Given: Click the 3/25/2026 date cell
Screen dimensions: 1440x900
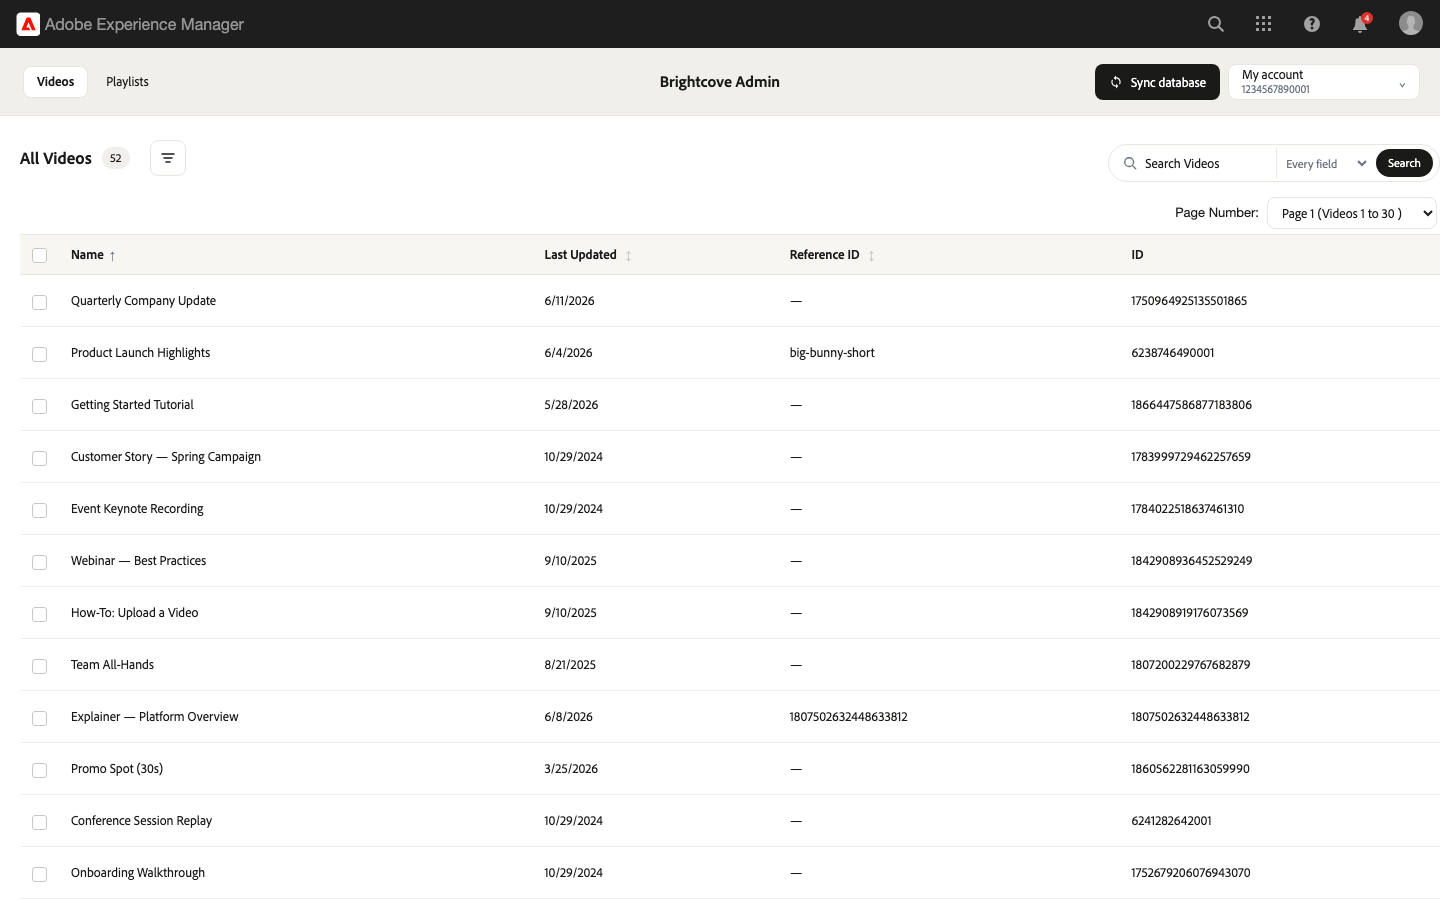Looking at the screenshot, I should point(571,769).
